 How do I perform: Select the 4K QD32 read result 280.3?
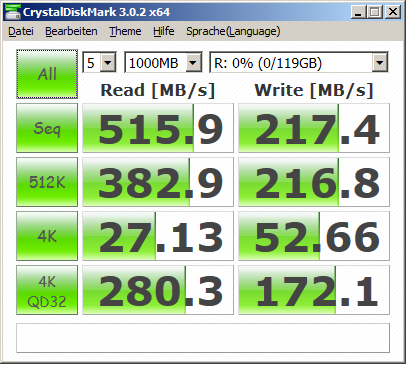[x=158, y=290]
